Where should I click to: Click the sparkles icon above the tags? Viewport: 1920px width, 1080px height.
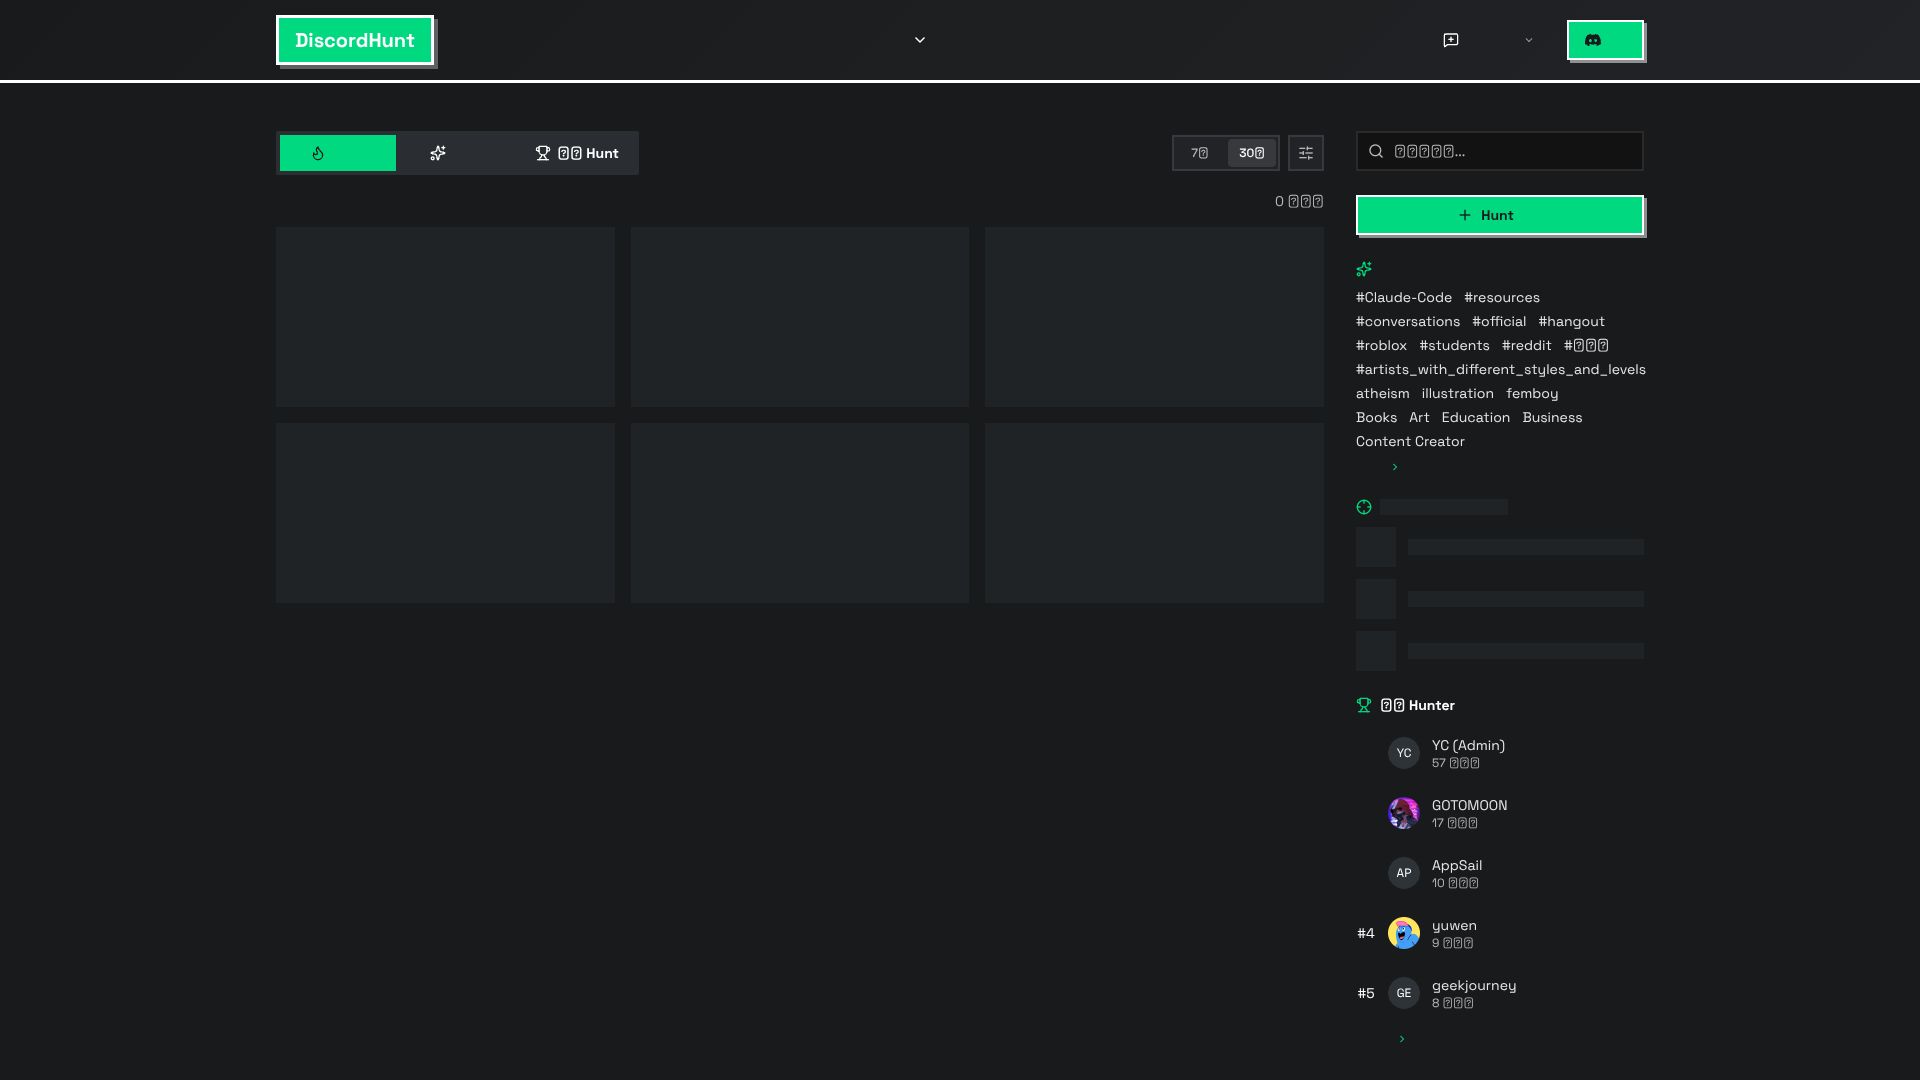point(1364,269)
